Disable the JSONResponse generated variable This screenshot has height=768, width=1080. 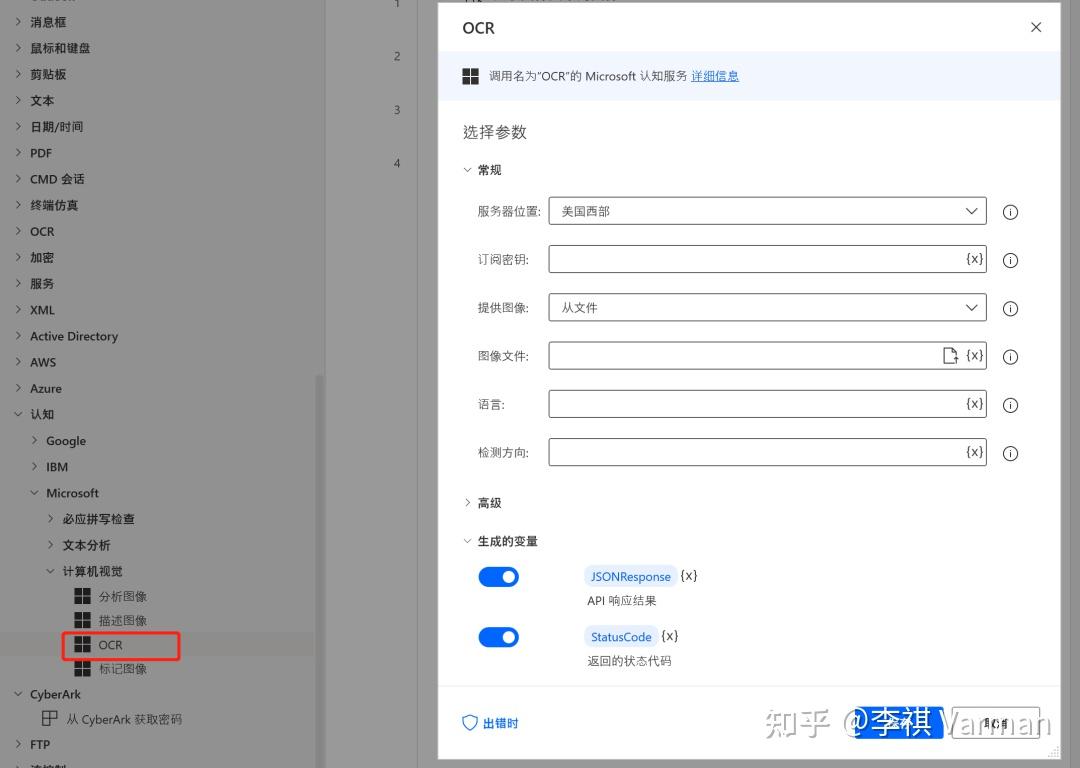498,576
